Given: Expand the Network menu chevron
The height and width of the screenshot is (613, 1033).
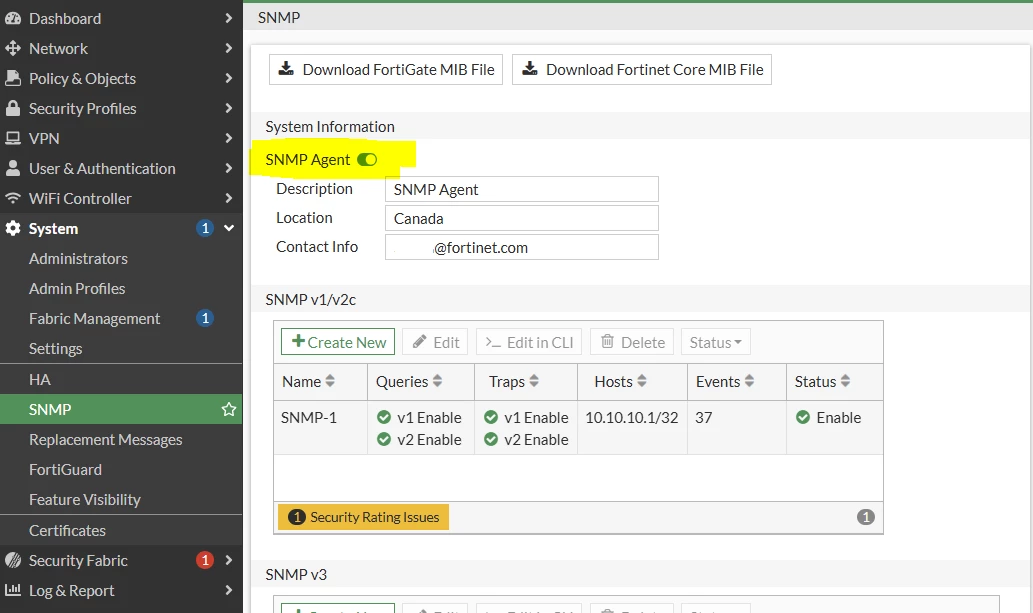Looking at the screenshot, I should [x=228, y=48].
